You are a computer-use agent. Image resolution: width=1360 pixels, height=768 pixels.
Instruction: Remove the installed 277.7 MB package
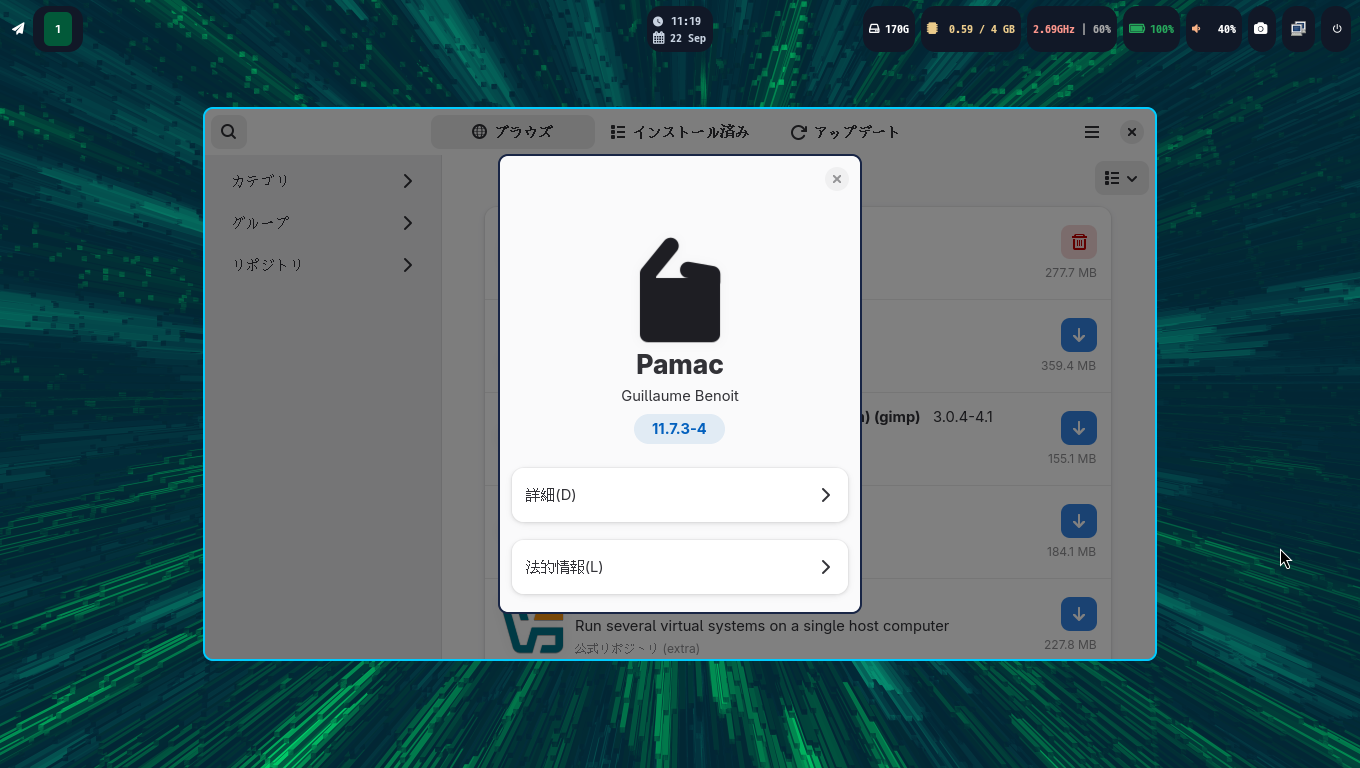tap(1079, 242)
